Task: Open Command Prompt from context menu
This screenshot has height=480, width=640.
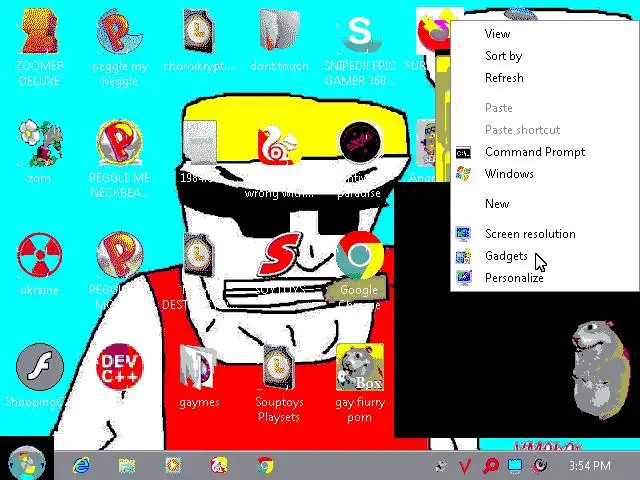Action: click(544, 152)
